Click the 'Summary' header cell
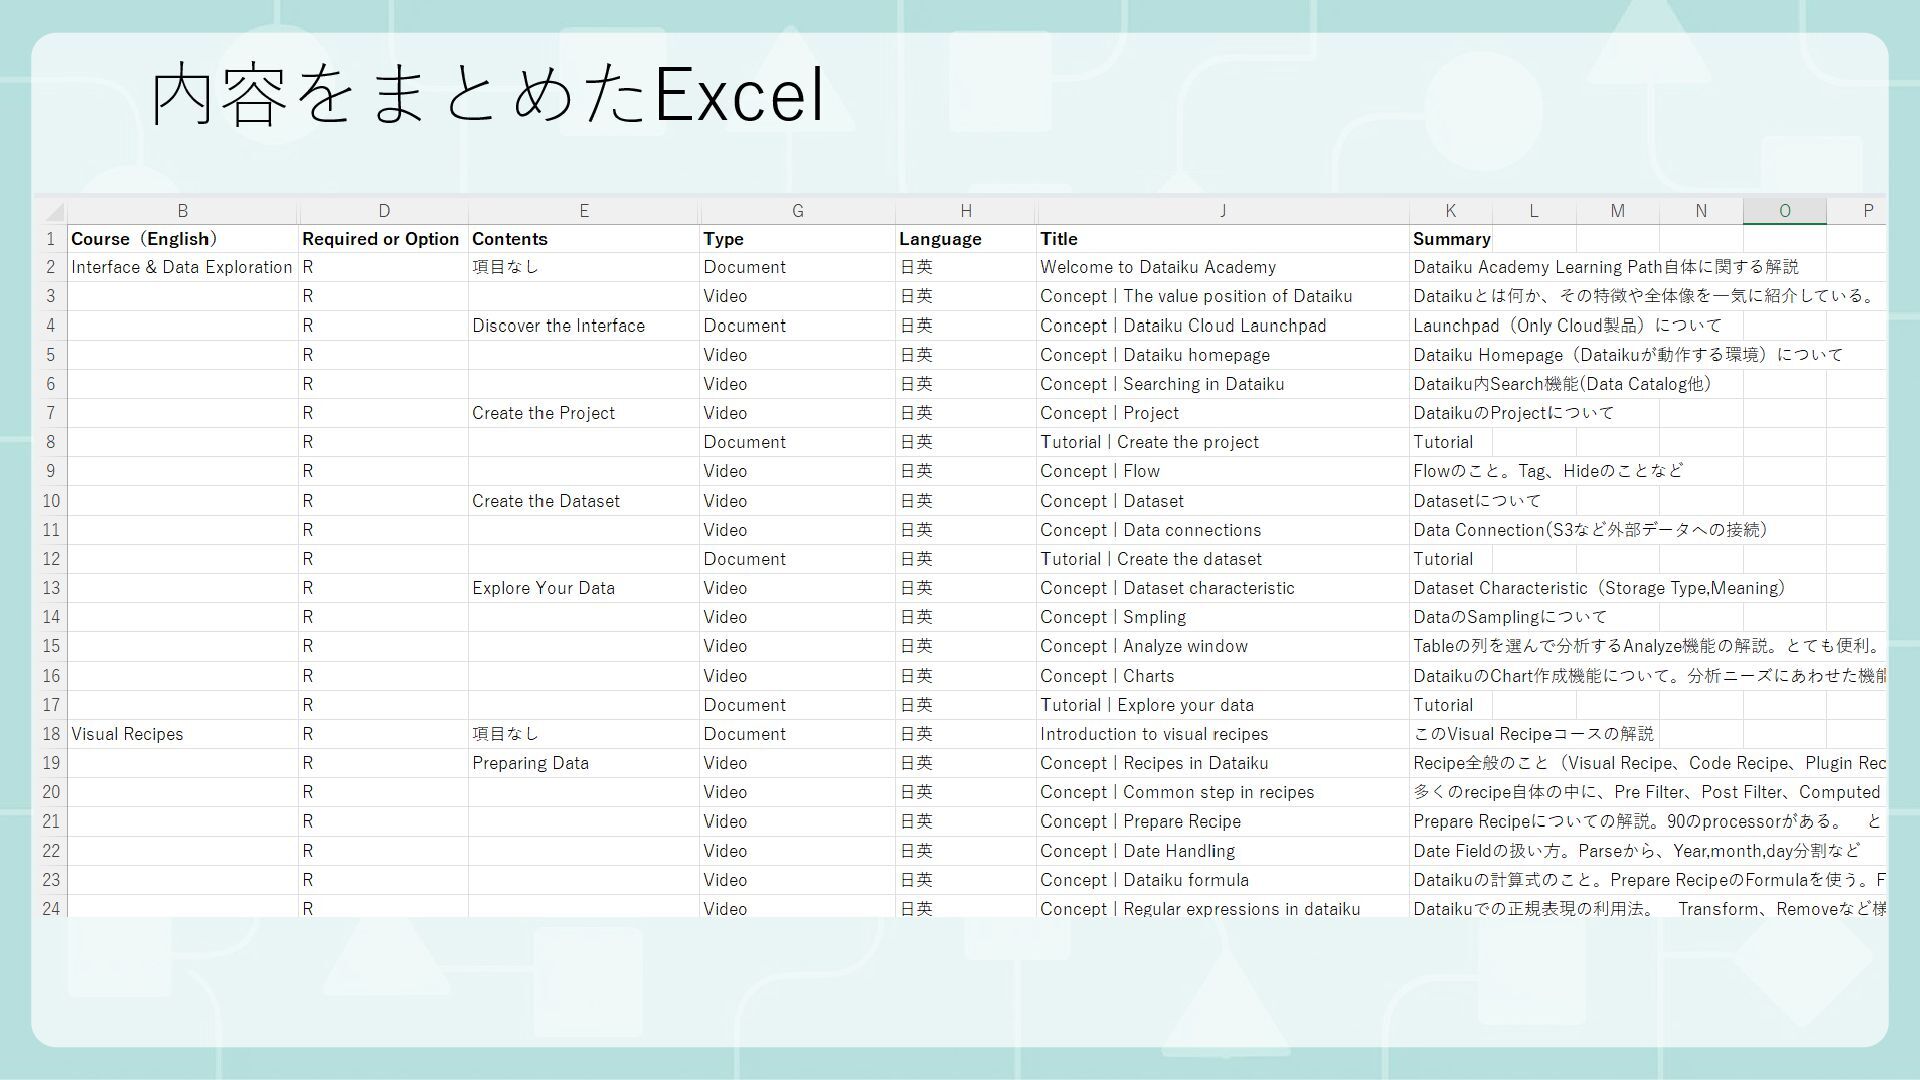The height and width of the screenshot is (1080, 1920). point(1451,239)
